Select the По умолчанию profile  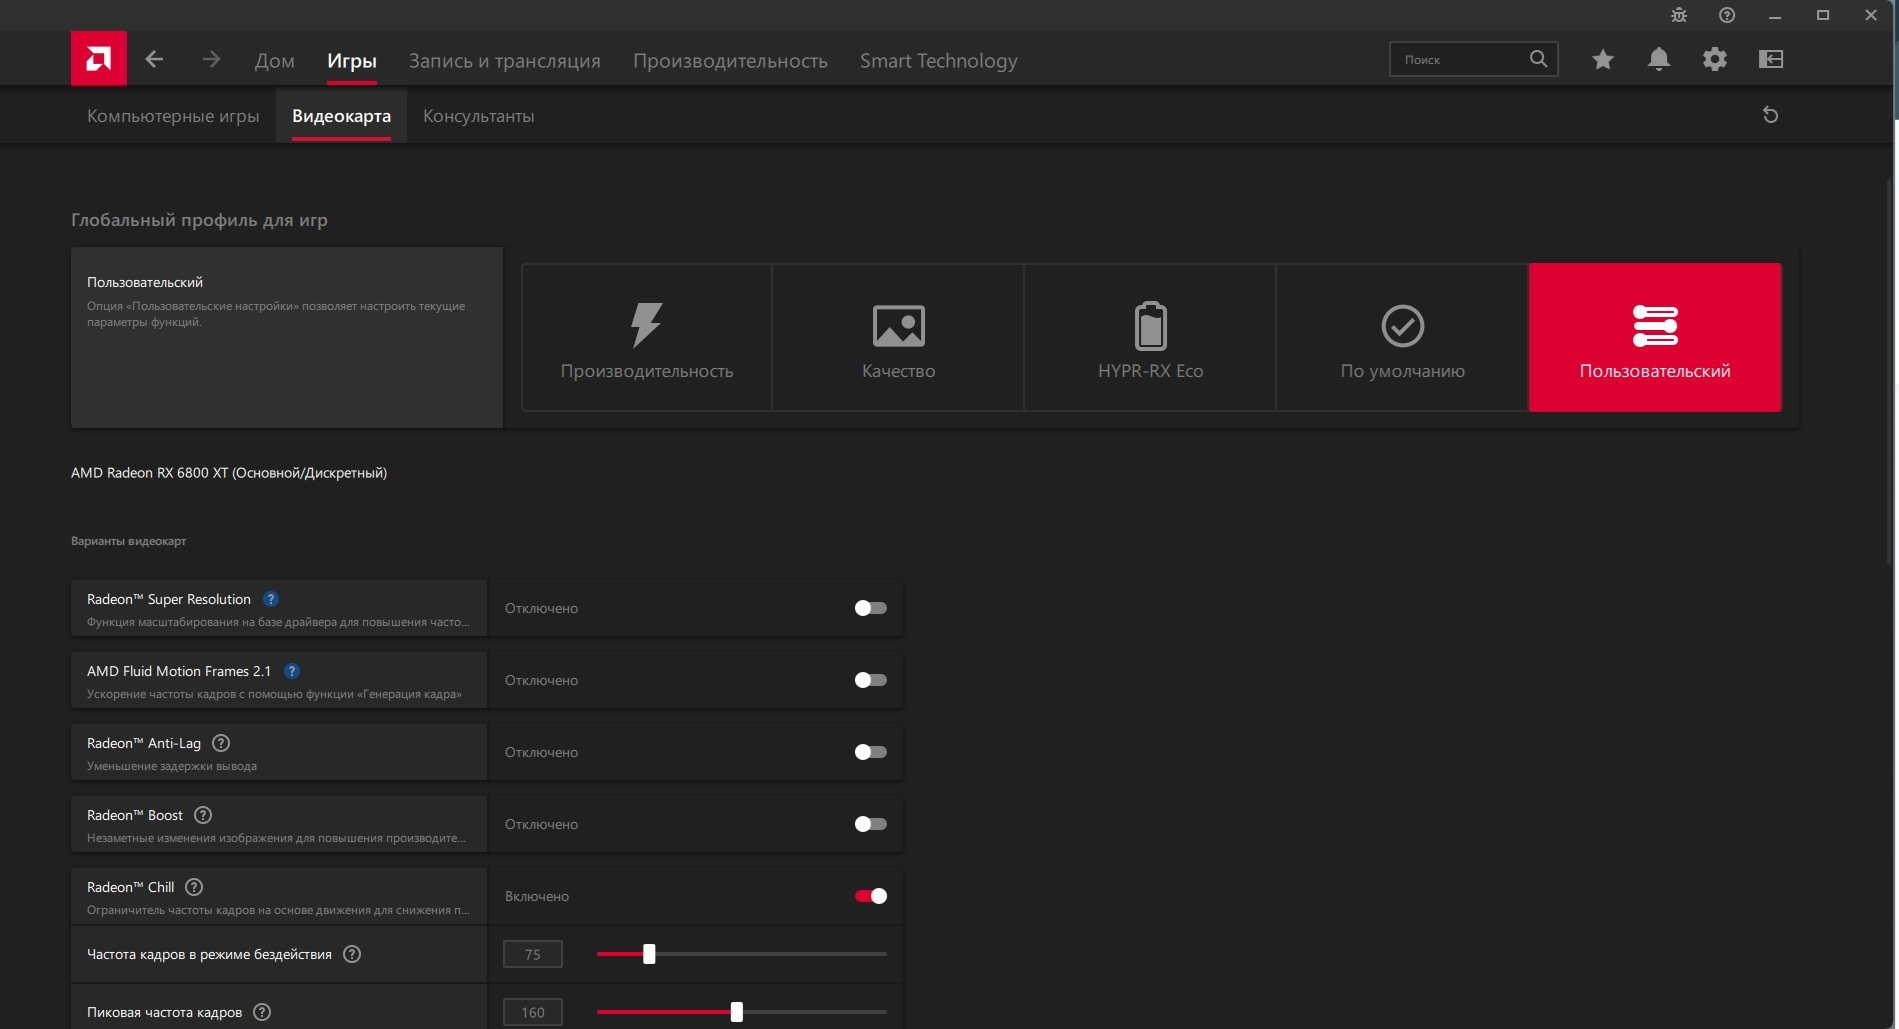point(1403,338)
